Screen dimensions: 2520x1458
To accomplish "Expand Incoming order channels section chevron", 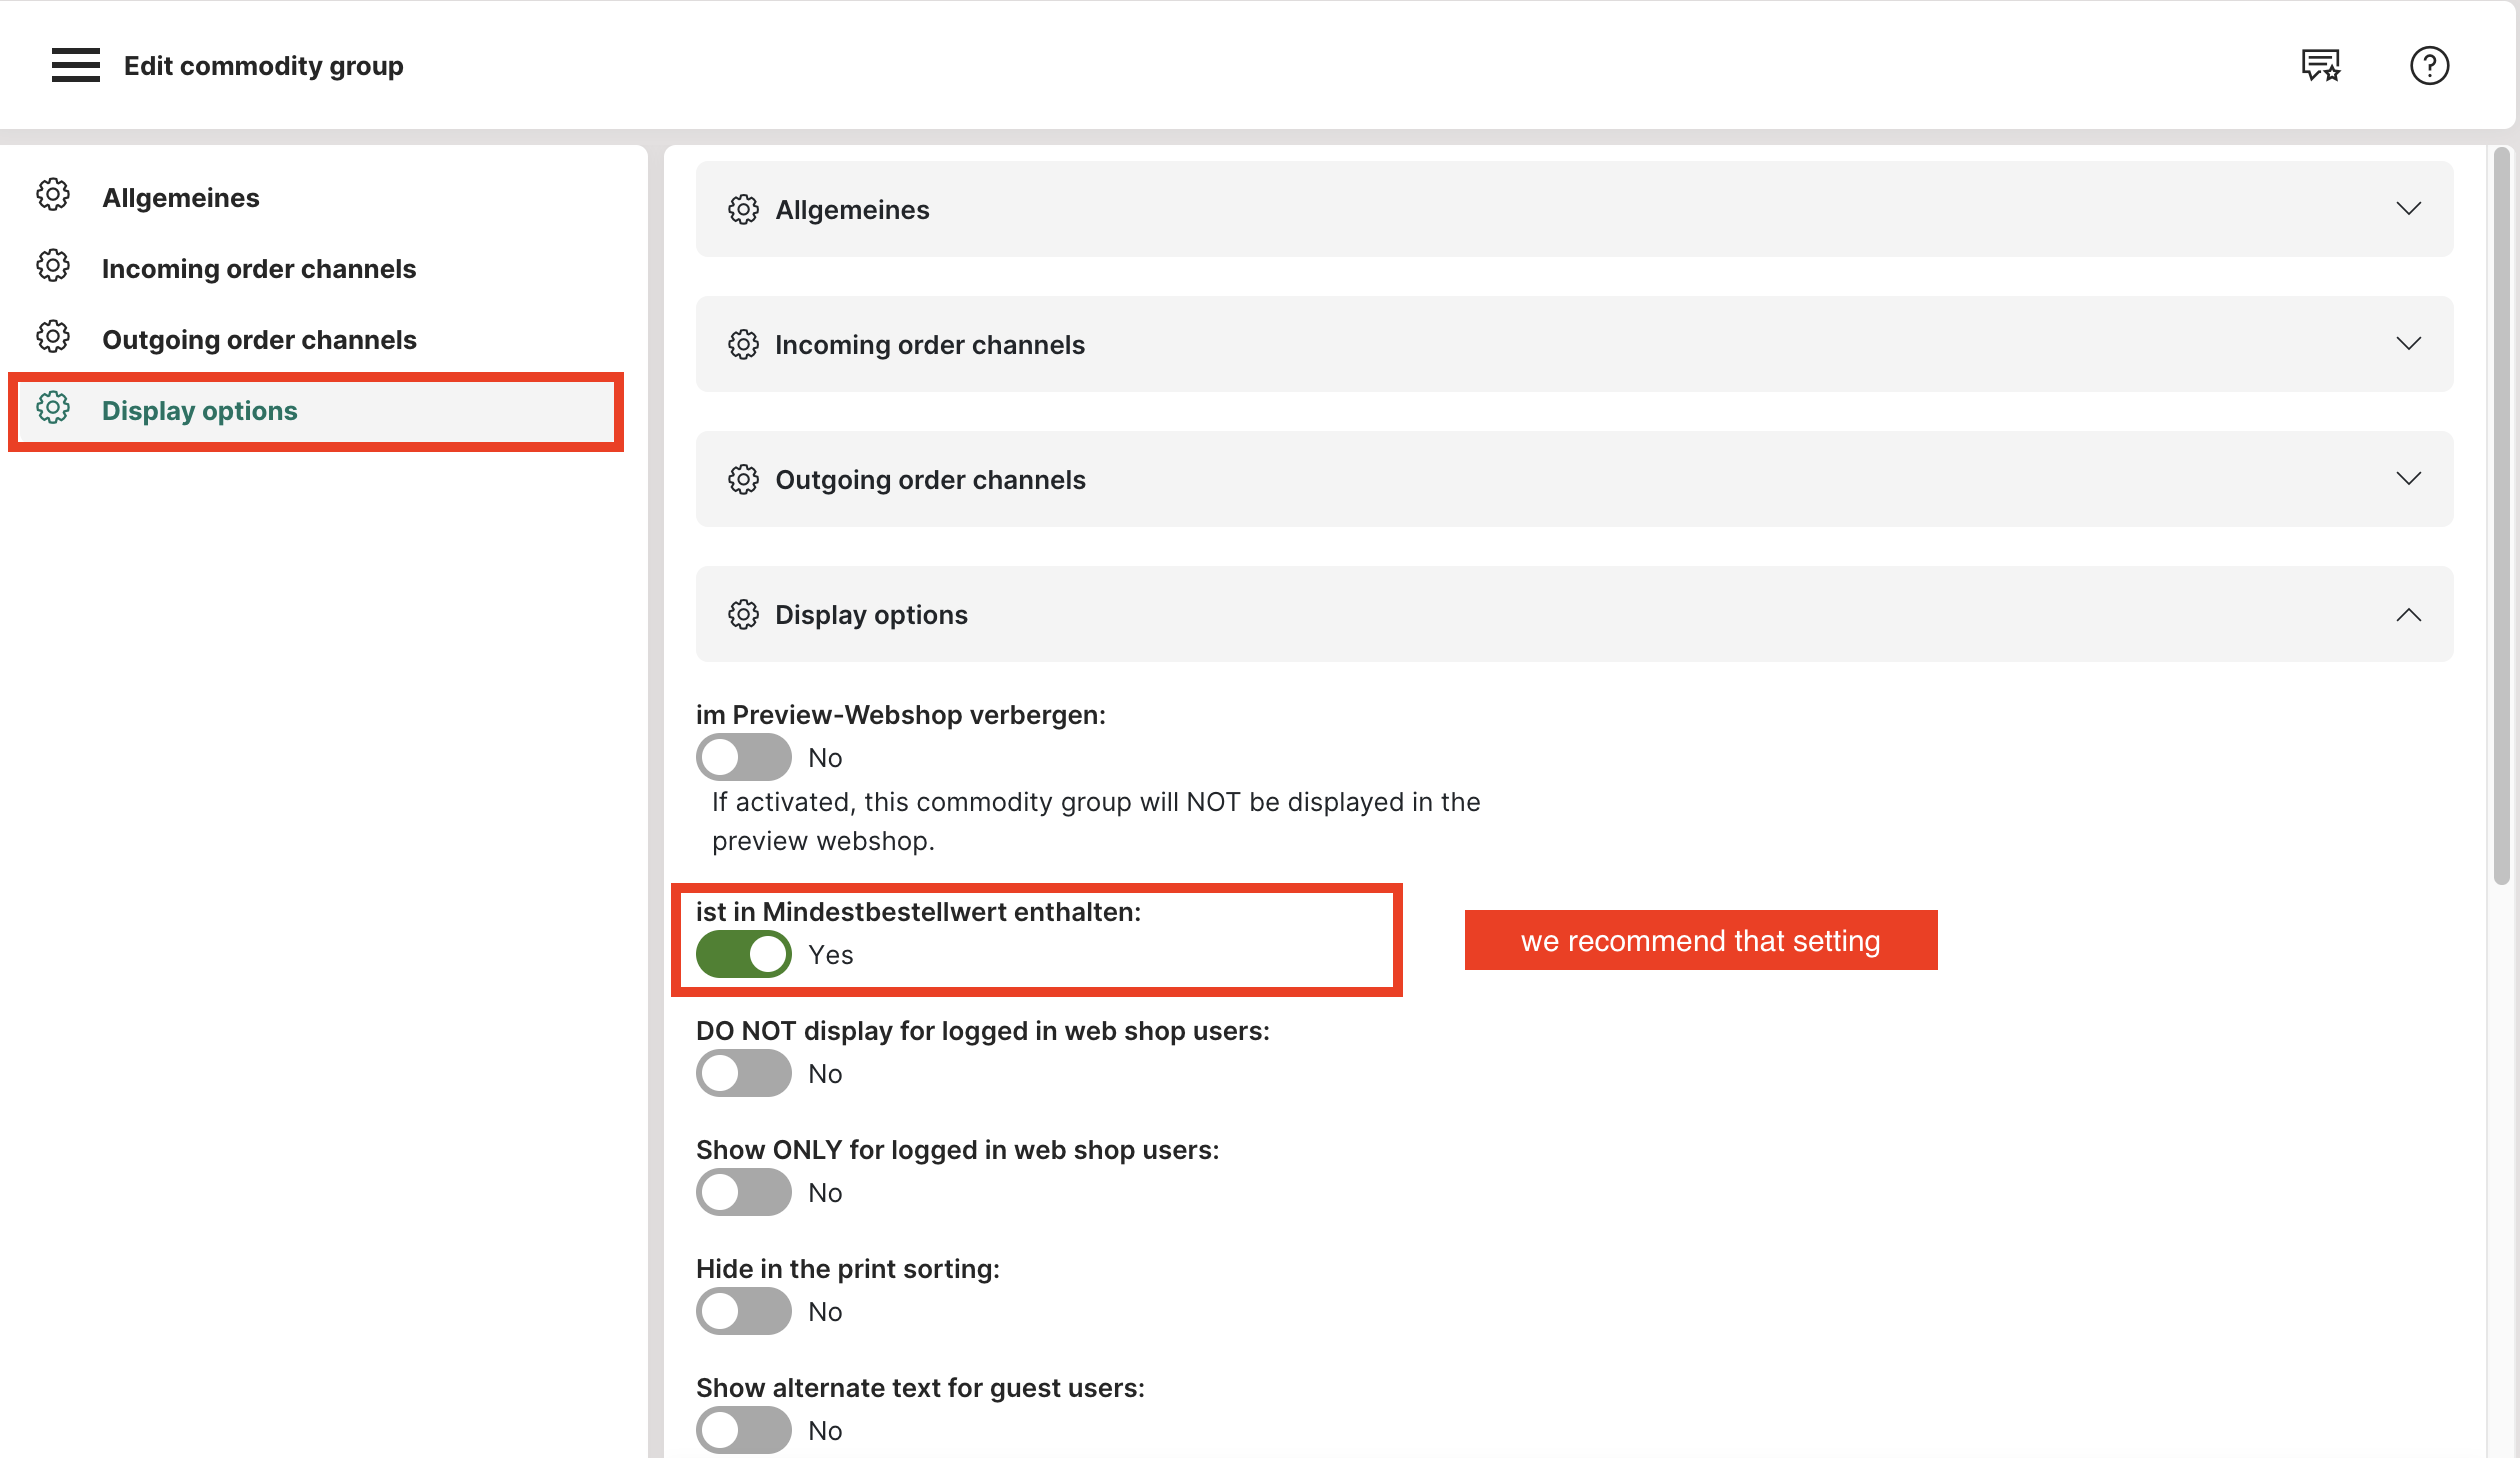I will pyautogui.click(x=2408, y=344).
